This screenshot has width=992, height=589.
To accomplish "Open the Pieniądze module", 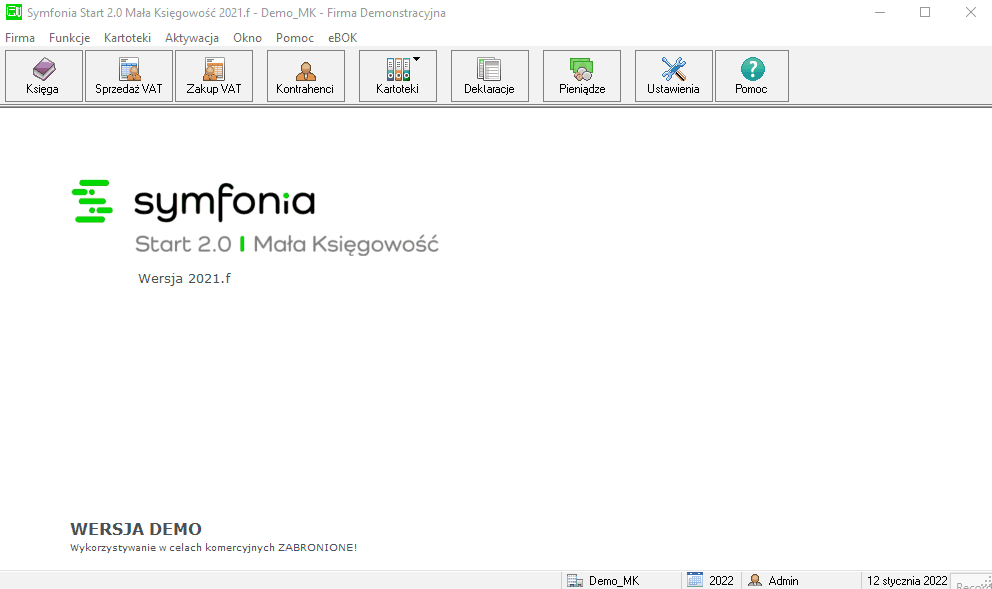I will pos(582,76).
